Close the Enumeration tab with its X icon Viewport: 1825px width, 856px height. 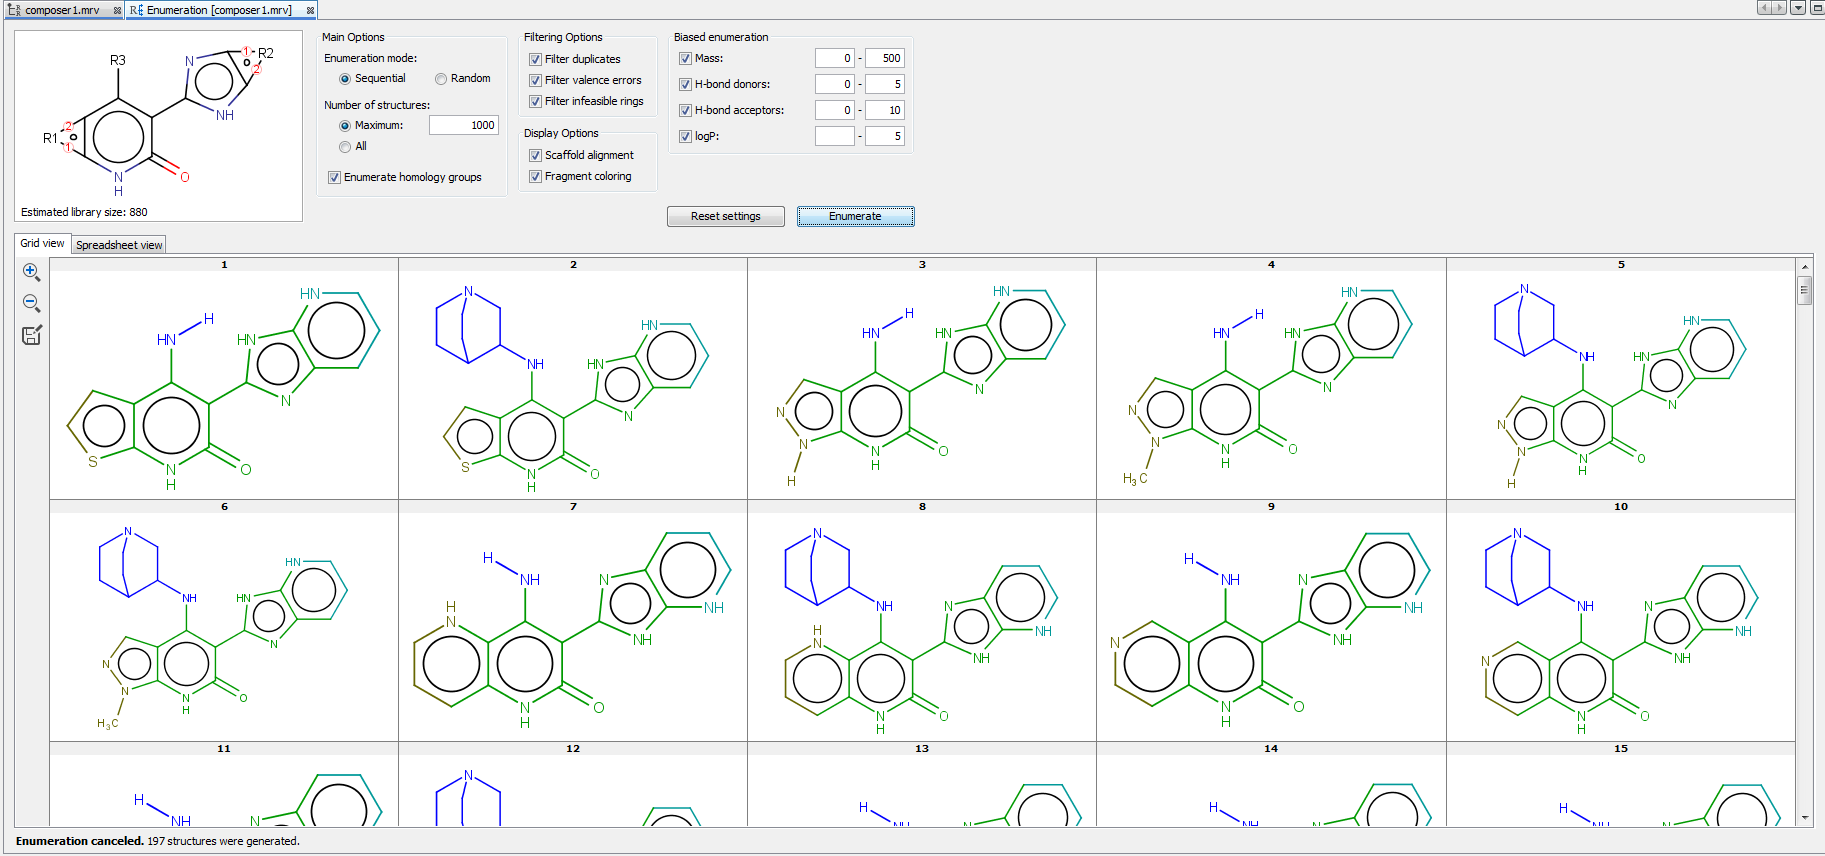[x=310, y=10]
